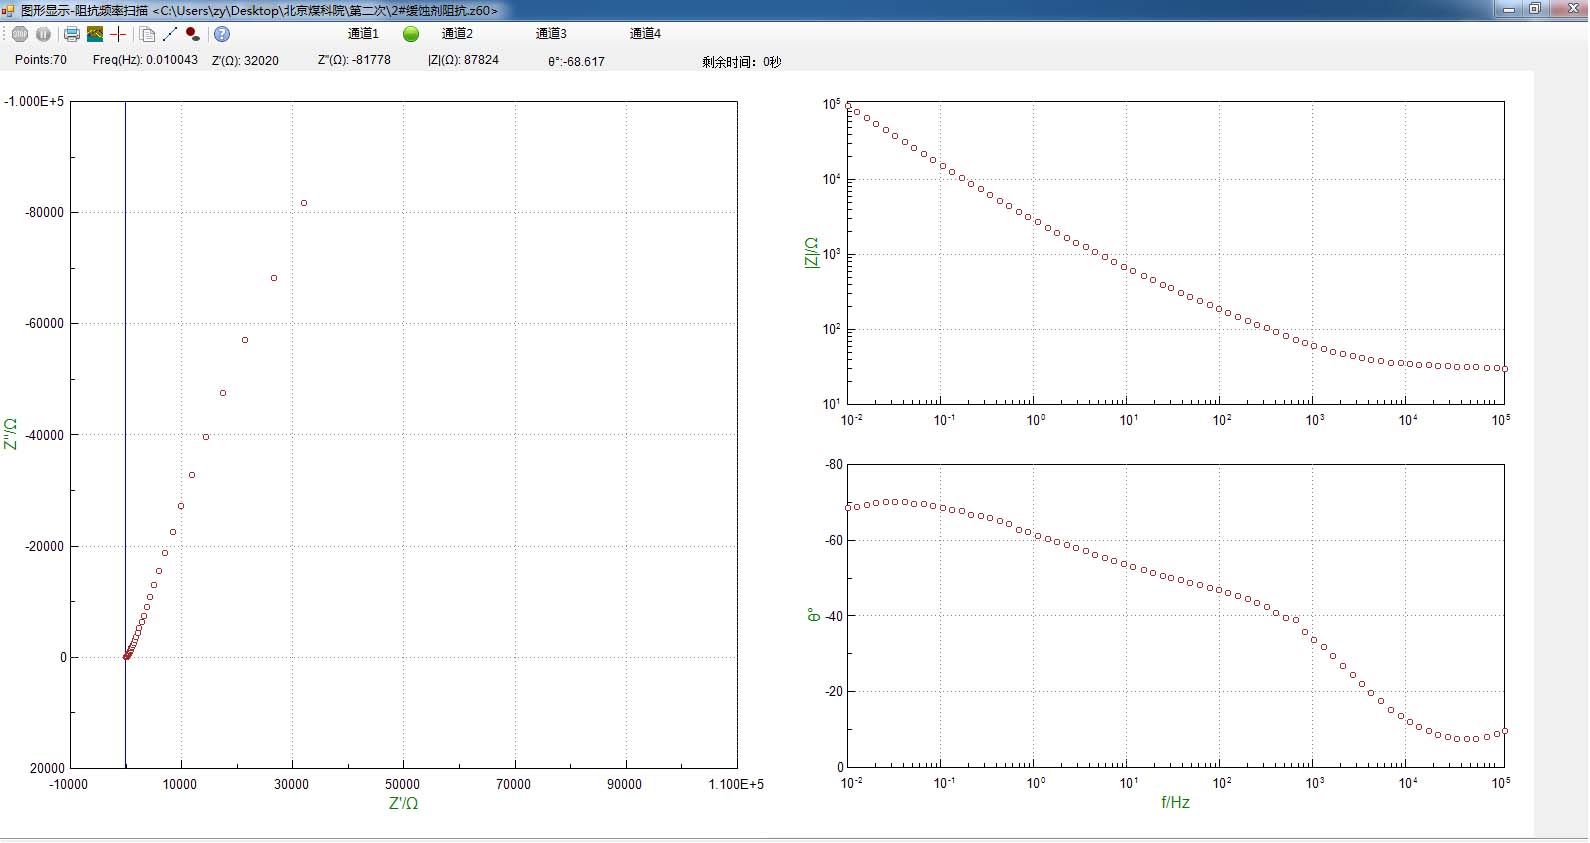Image resolution: width=1590 pixels, height=843 pixels.
Task: Click the copy data icon
Action: coord(147,34)
